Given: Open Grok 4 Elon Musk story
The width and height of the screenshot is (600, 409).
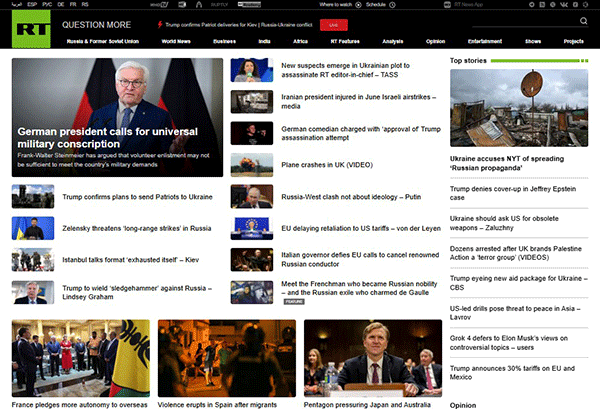Looking at the screenshot, I should [509, 343].
